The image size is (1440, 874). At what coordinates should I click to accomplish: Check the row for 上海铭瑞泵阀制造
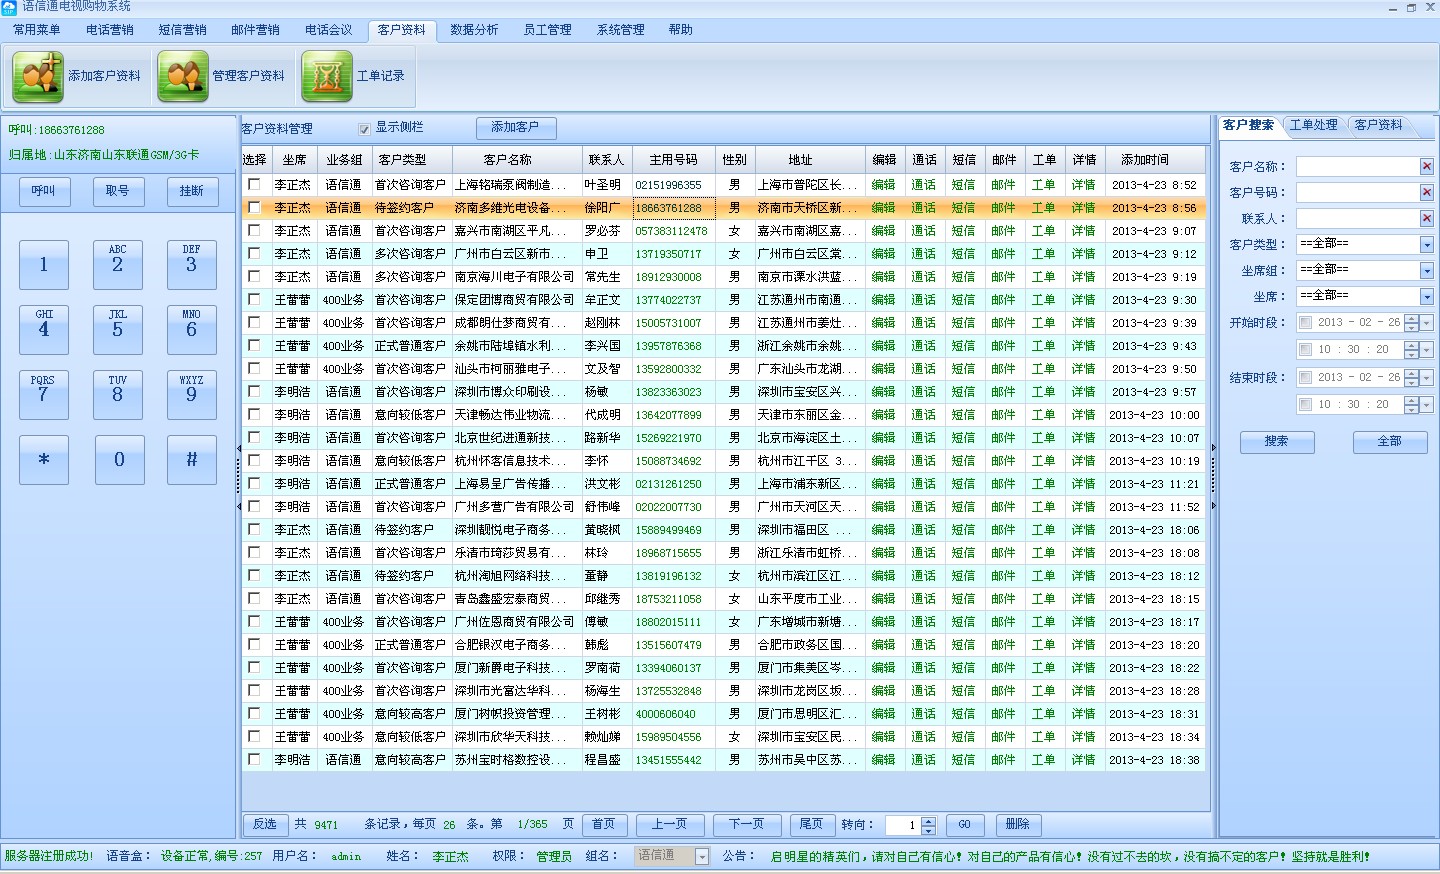point(254,184)
